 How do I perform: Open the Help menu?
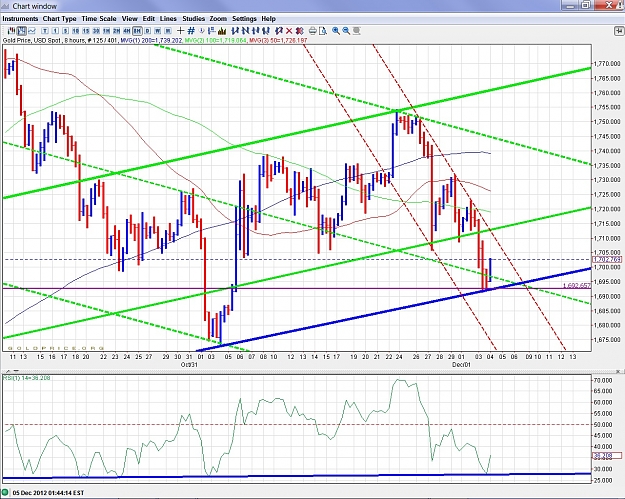(268, 19)
